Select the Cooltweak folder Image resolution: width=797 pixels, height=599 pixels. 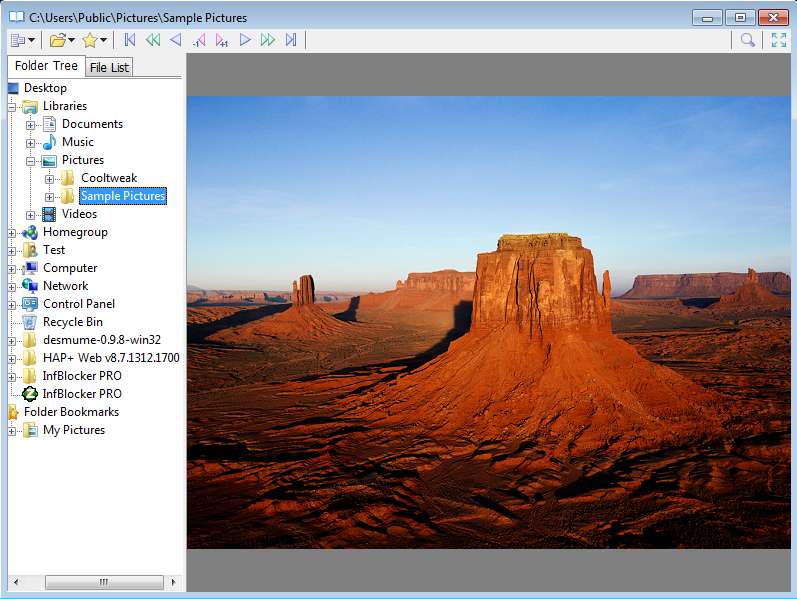108,178
